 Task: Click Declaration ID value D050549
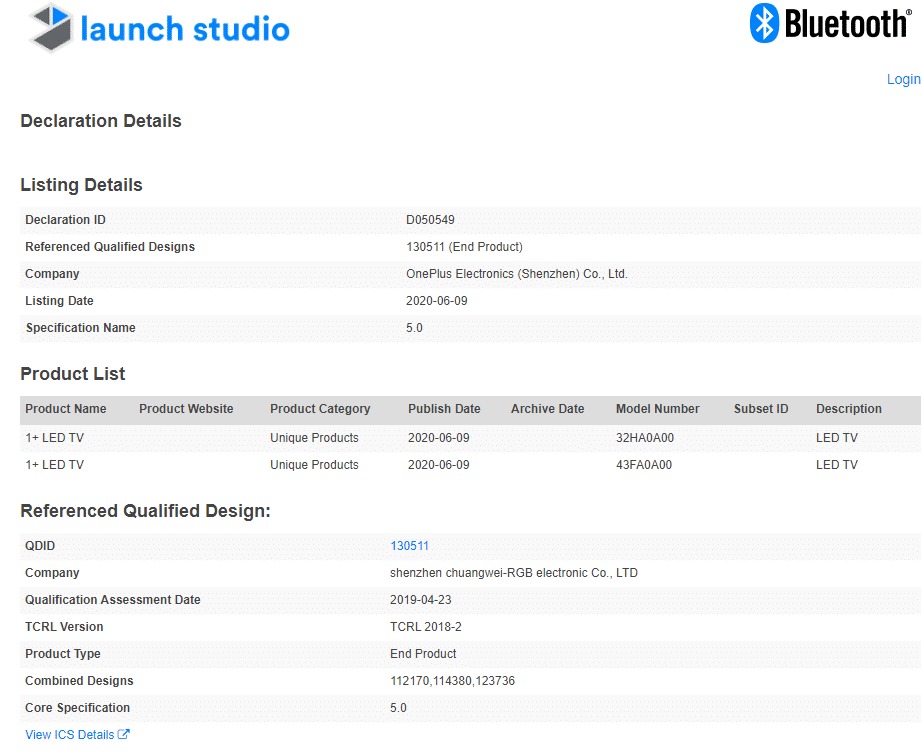[430, 220]
